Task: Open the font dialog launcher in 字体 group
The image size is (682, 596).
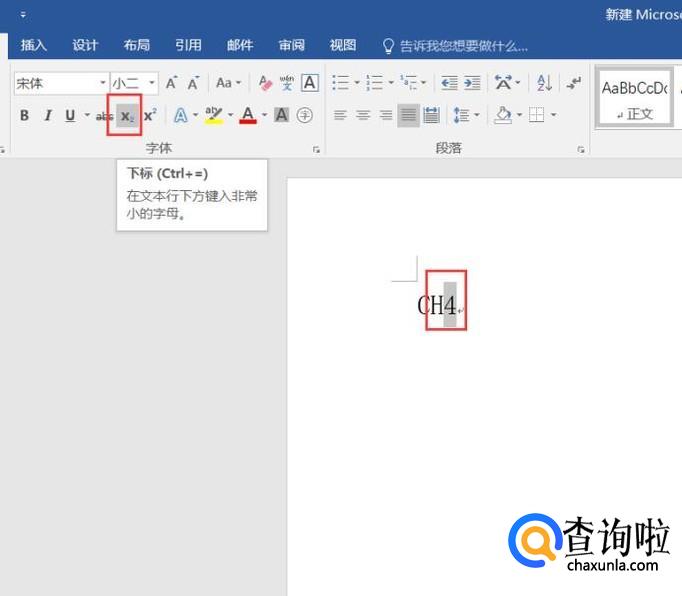Action: [x=317, y=149]
